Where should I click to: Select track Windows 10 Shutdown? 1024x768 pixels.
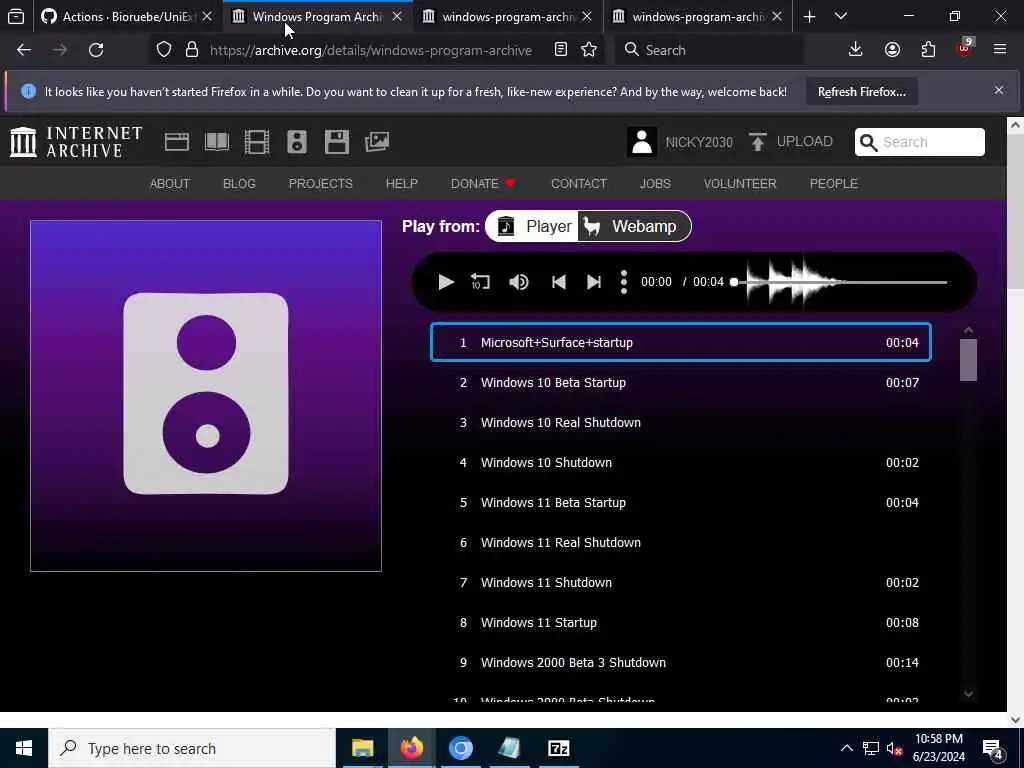click(x=680, y=462)
